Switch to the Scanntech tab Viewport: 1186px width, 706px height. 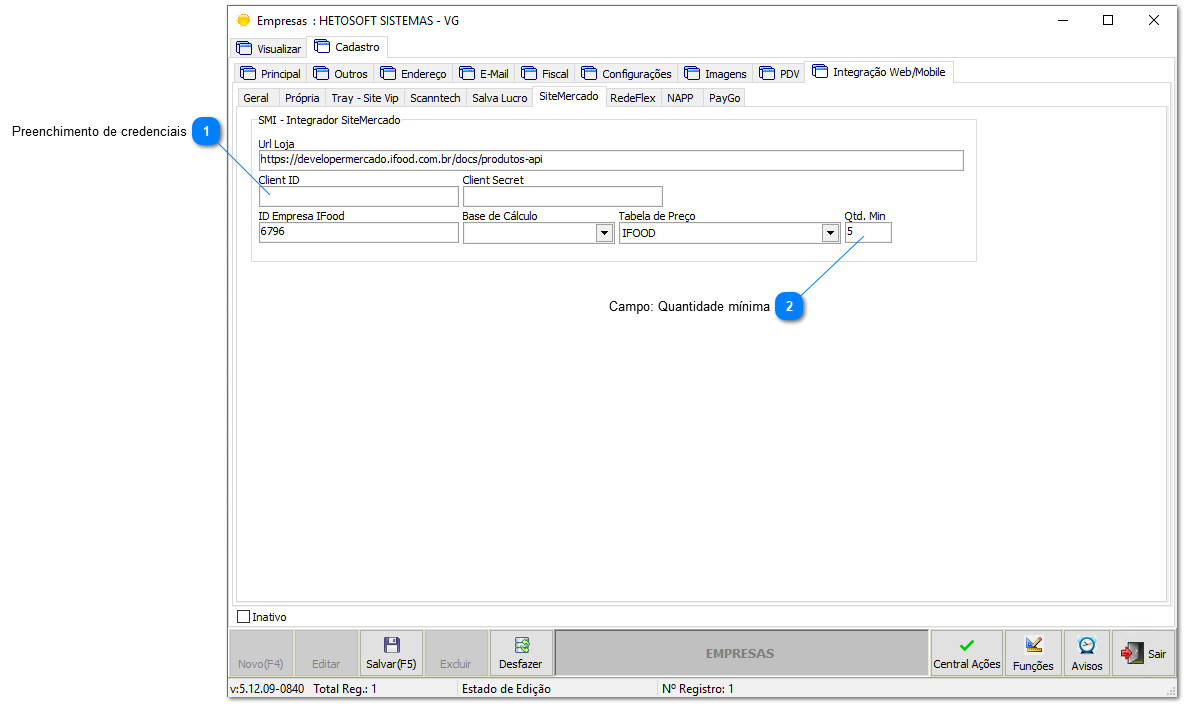click(435, 97)
